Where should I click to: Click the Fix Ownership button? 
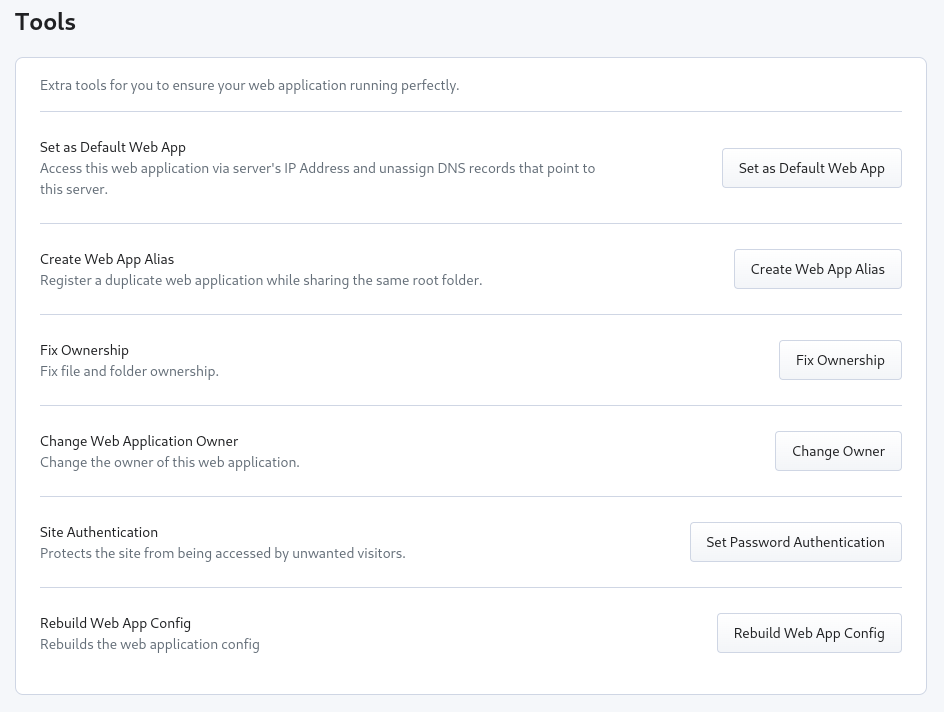coord(839,360)
